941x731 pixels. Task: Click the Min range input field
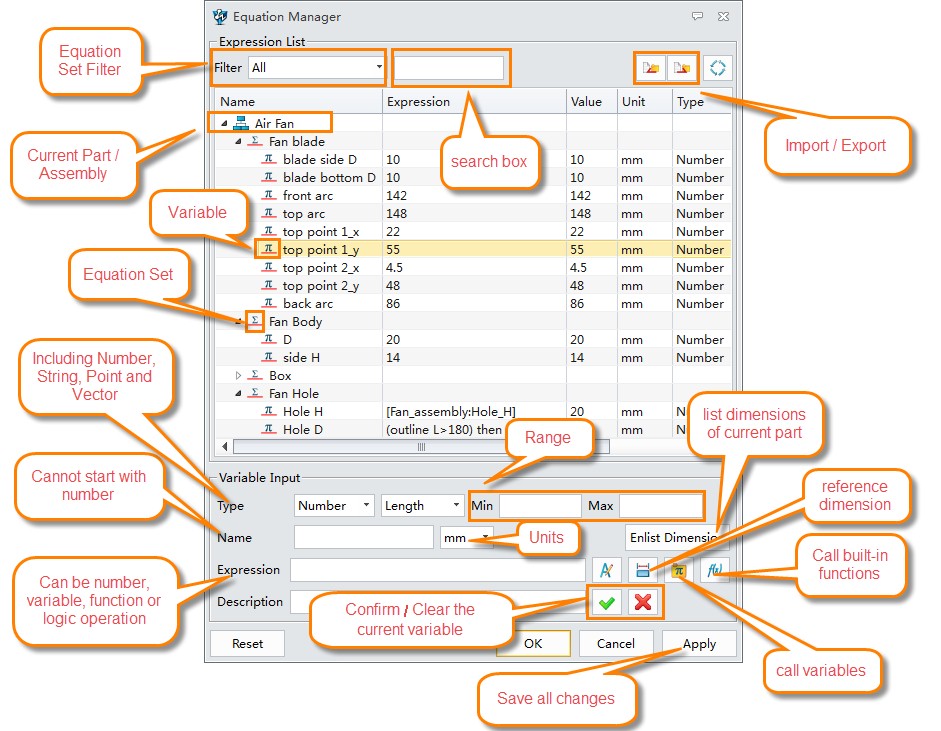[x=540, y=506]
